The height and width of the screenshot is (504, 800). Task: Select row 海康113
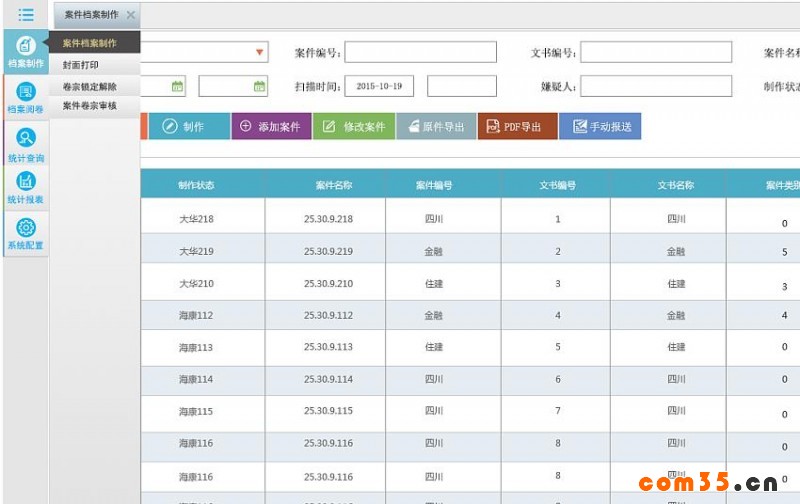pos(470,347)
